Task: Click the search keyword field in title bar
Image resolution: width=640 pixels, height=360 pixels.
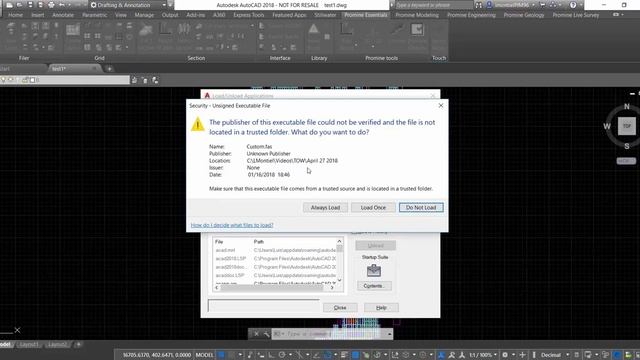Action: pos(433,5)
